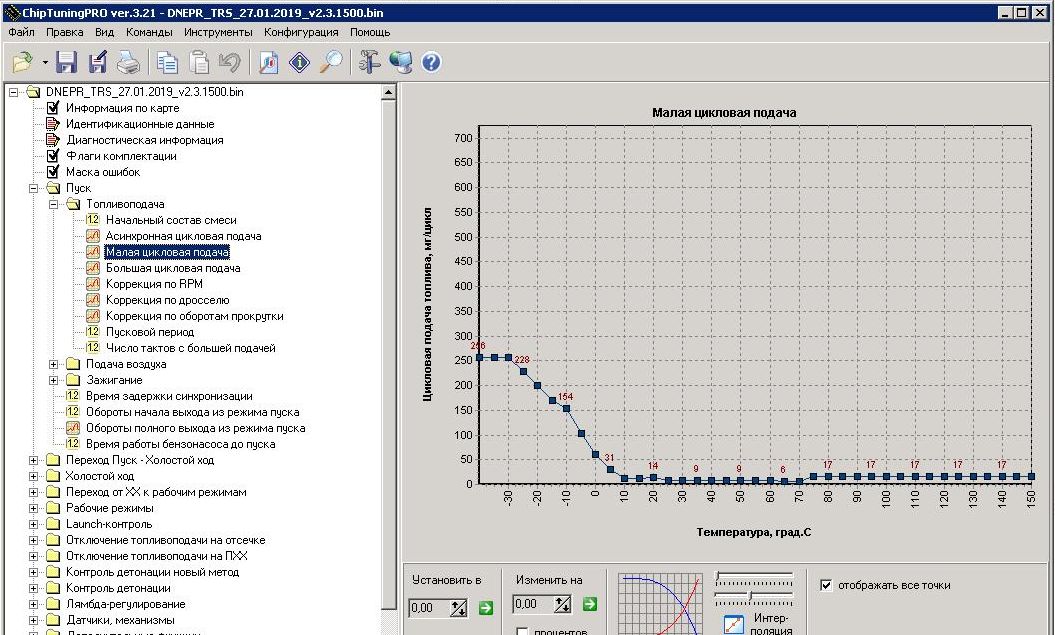Image resolution: width=1055 pixels, height=635 pixels.
Task: Select 'Пусковой период' parameter
Action: 150,332
